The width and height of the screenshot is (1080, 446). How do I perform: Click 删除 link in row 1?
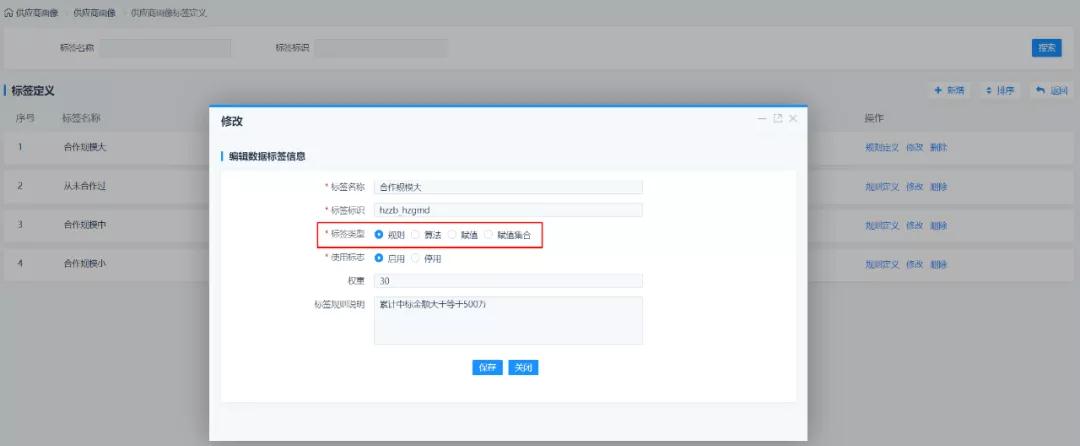938,147
